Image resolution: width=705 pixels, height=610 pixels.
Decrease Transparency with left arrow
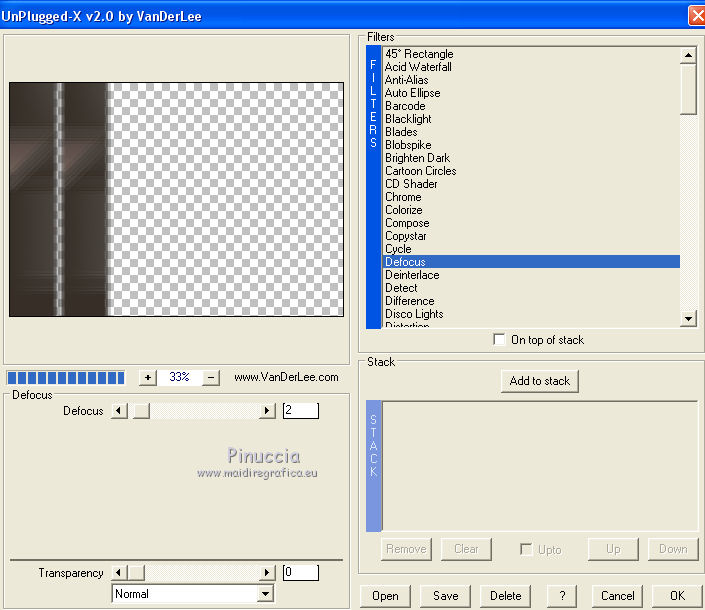tap(119, 572)
